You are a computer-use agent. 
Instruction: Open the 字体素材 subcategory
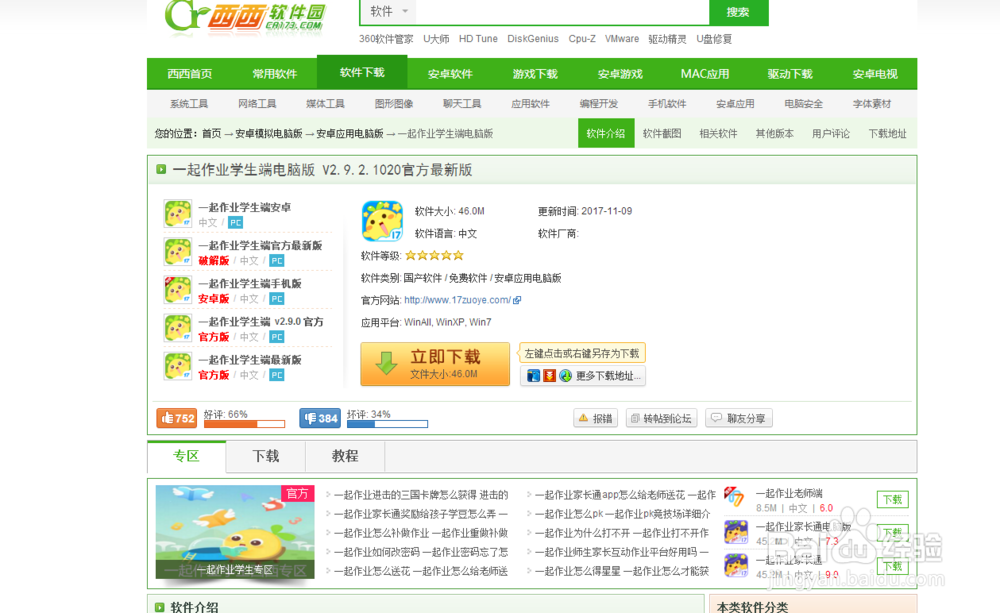[x=871, y=104]
